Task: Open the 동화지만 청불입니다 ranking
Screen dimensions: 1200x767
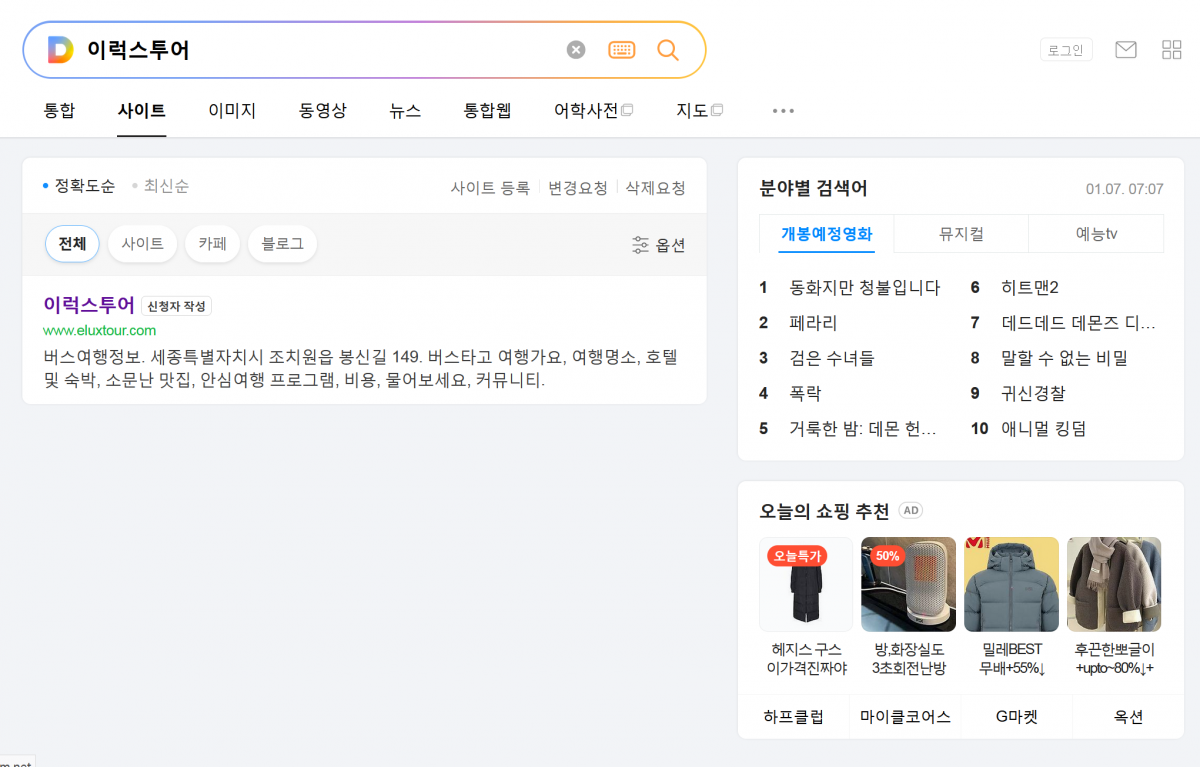Action: pyautogui.click(x=865, y=288)
